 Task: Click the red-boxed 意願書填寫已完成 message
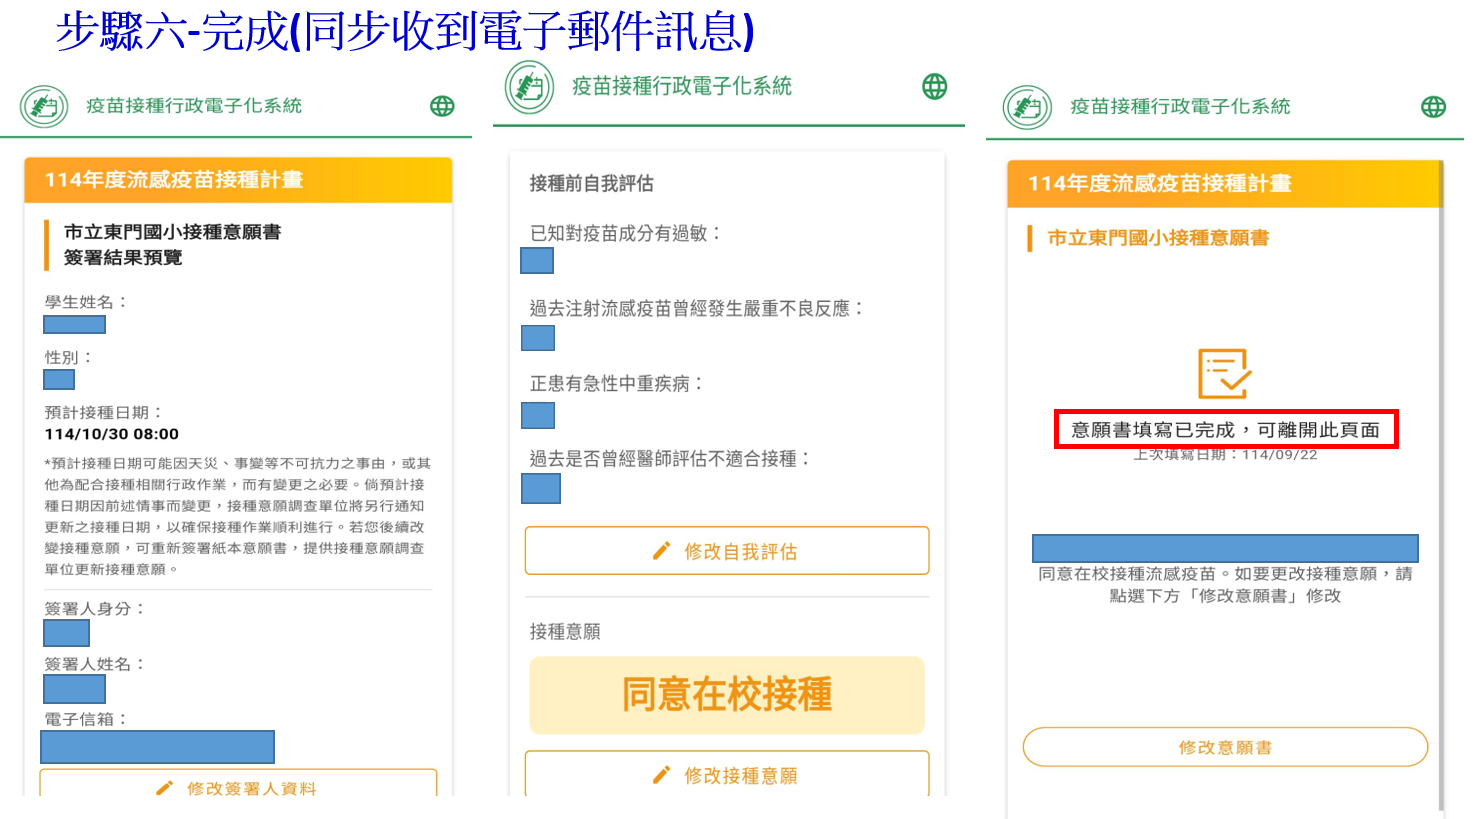1225,430
